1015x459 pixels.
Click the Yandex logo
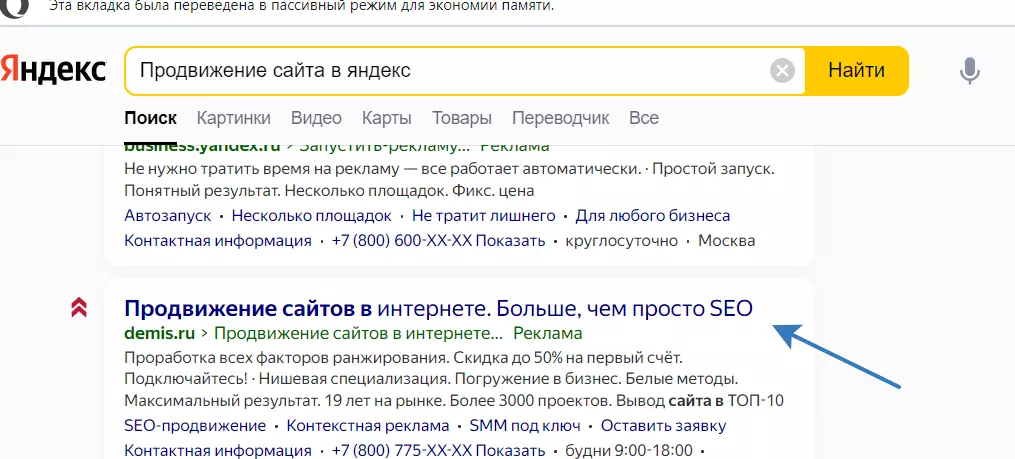point(53,70)
